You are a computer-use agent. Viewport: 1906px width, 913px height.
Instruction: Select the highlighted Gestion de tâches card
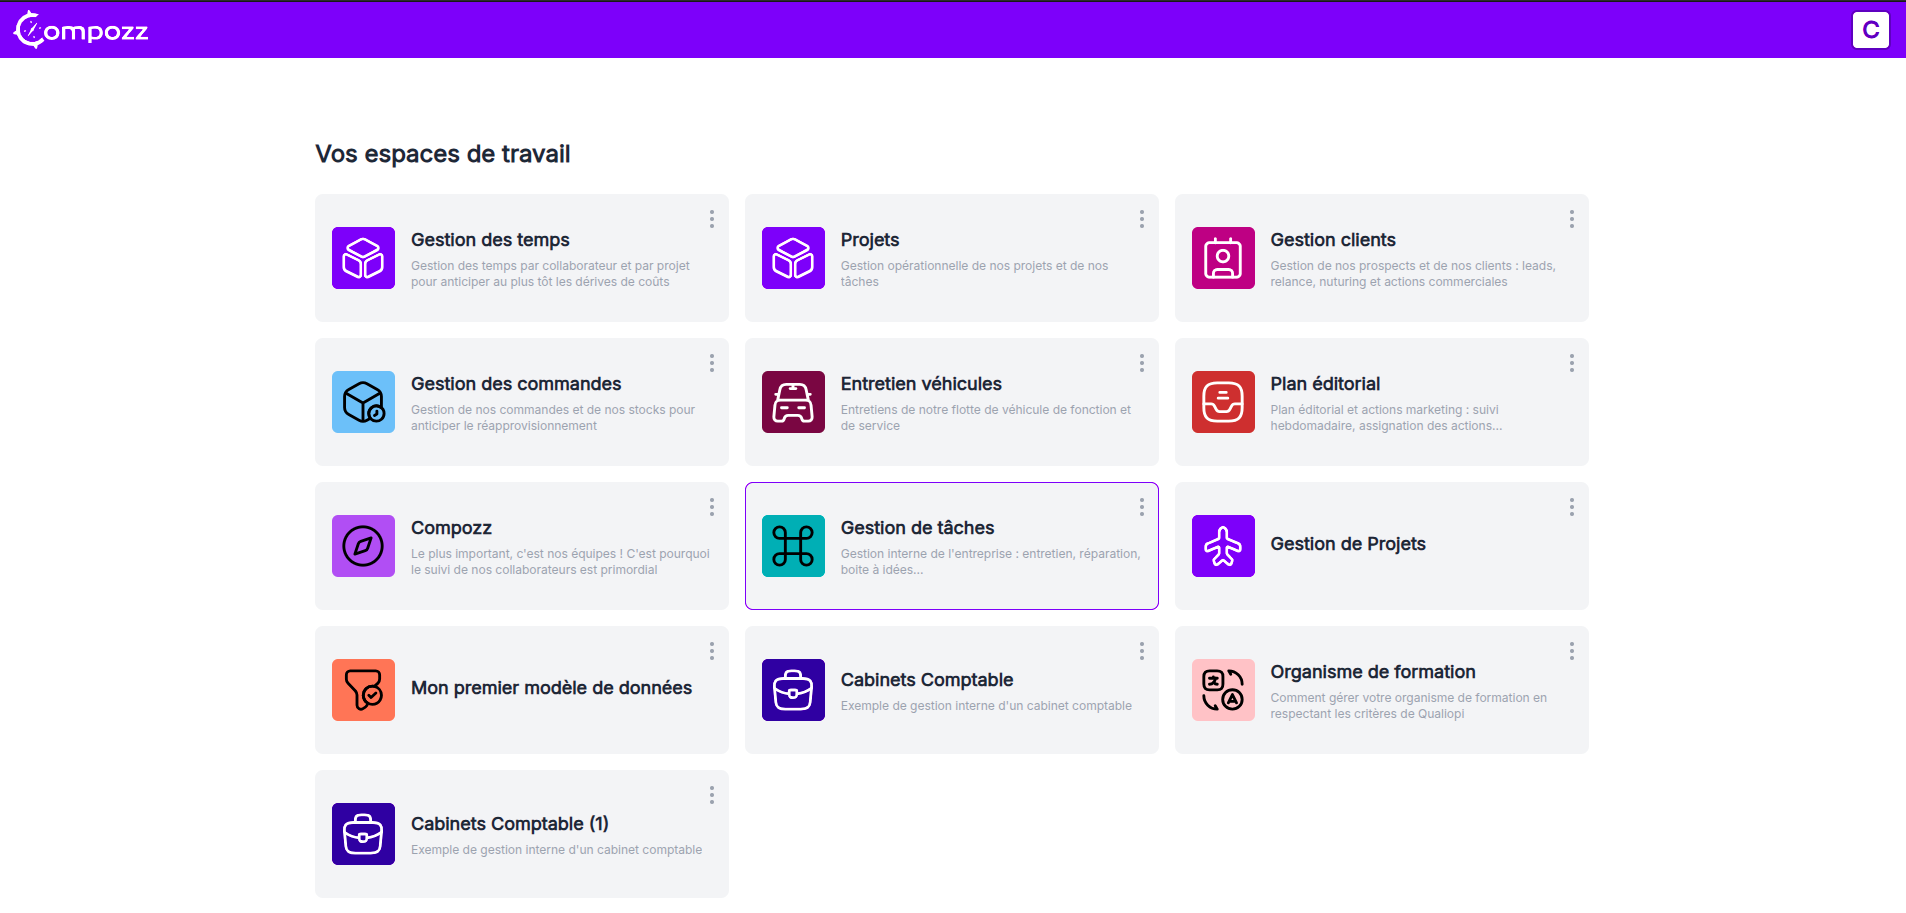coord(951,546)
